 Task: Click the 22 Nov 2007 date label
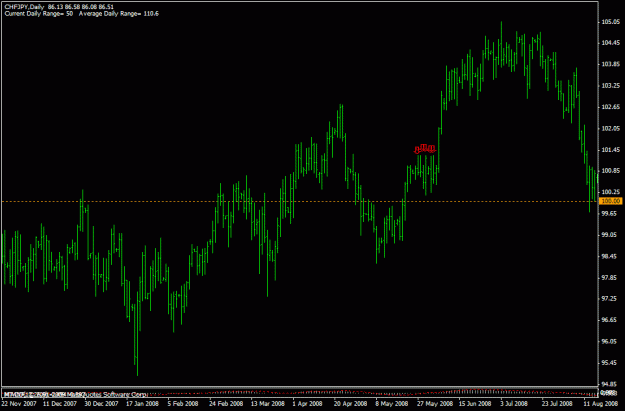pyautogui.click(x=19, y=403)
